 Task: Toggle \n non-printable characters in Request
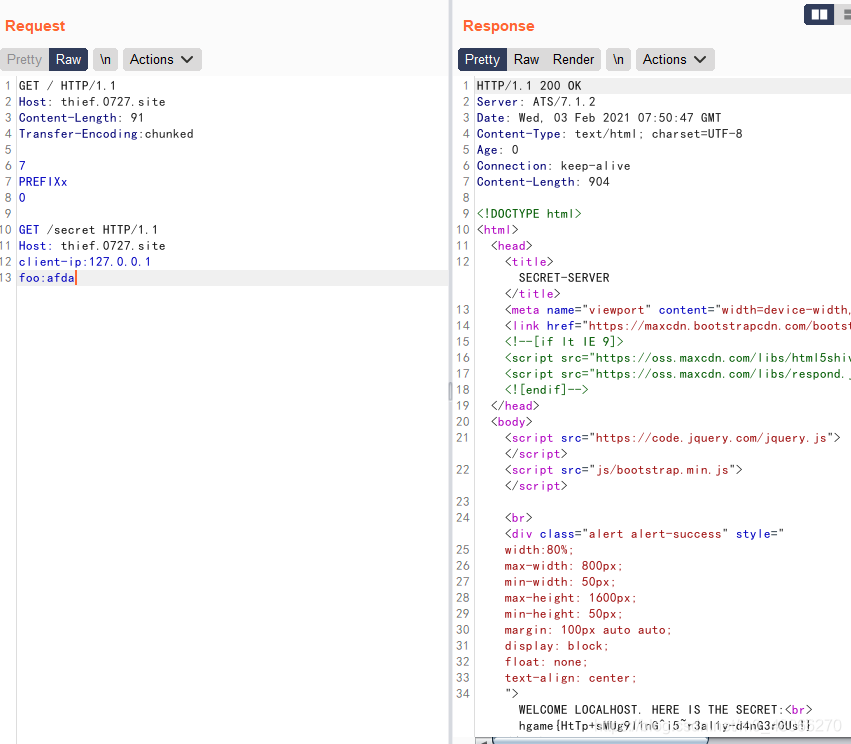point(105,59)
